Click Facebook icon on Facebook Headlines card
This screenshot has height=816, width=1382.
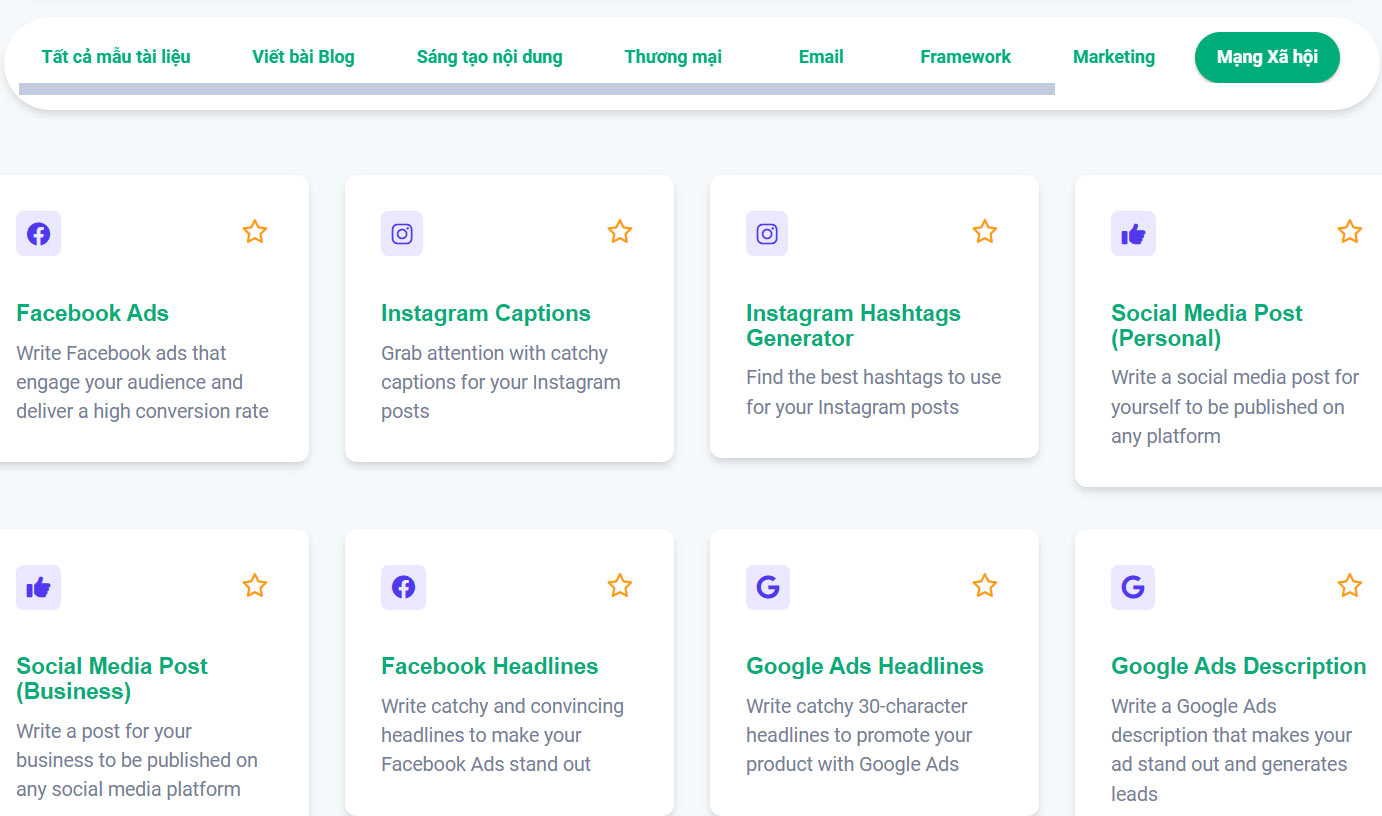tap(403, 587)
